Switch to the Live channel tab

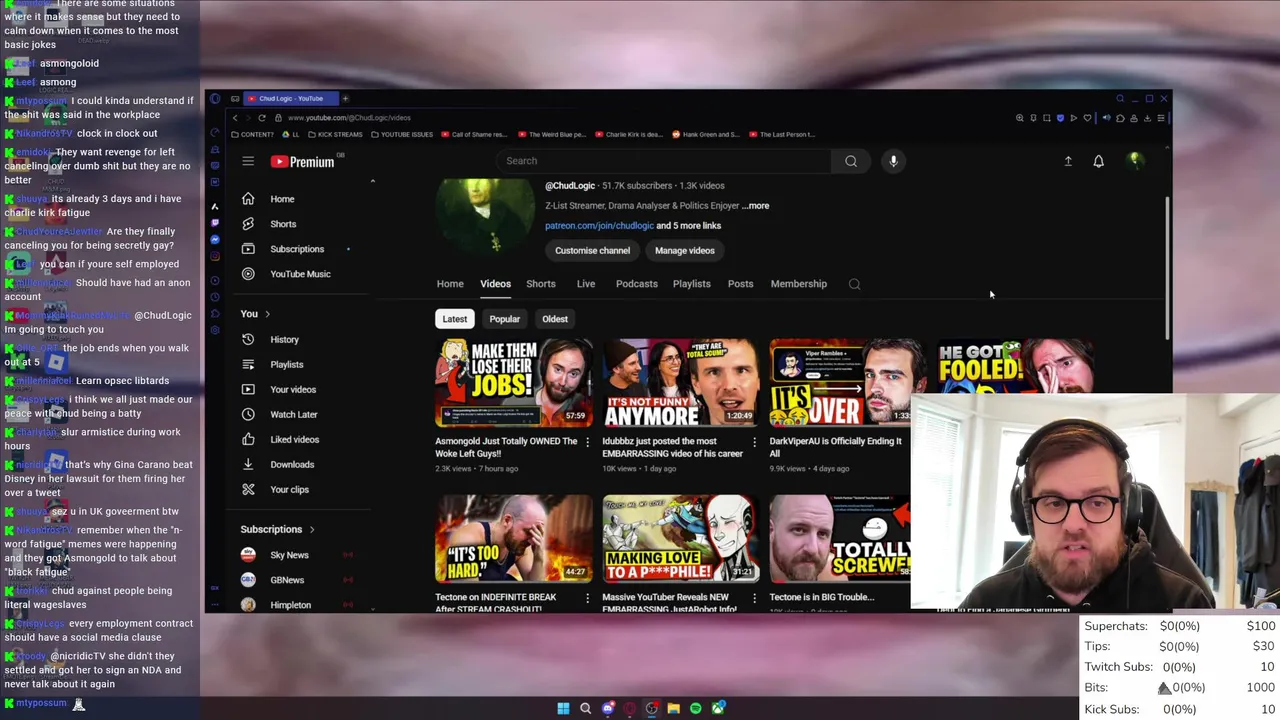pyautogui.click(x=586, y=284)
